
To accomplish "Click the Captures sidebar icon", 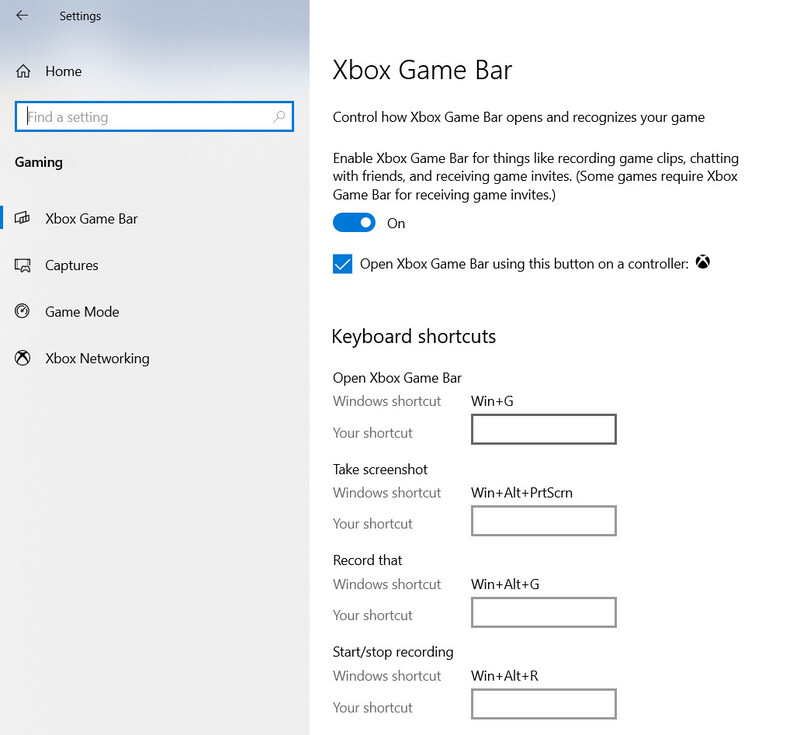I will 22,265.
